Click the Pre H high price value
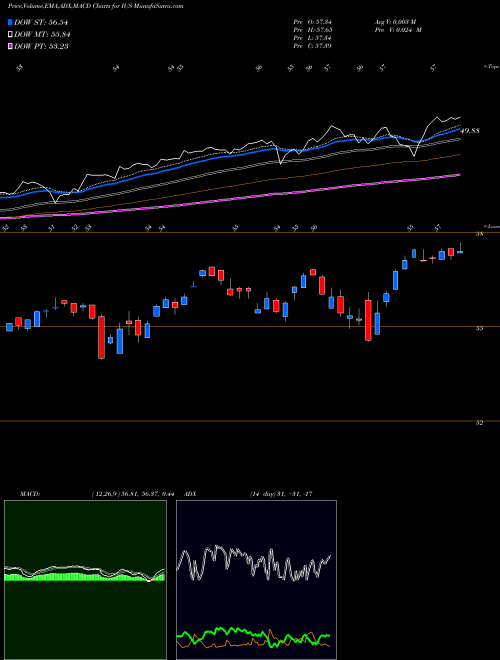Image resolution: width=500 pixels, height=660 pixels. point(312,30)
